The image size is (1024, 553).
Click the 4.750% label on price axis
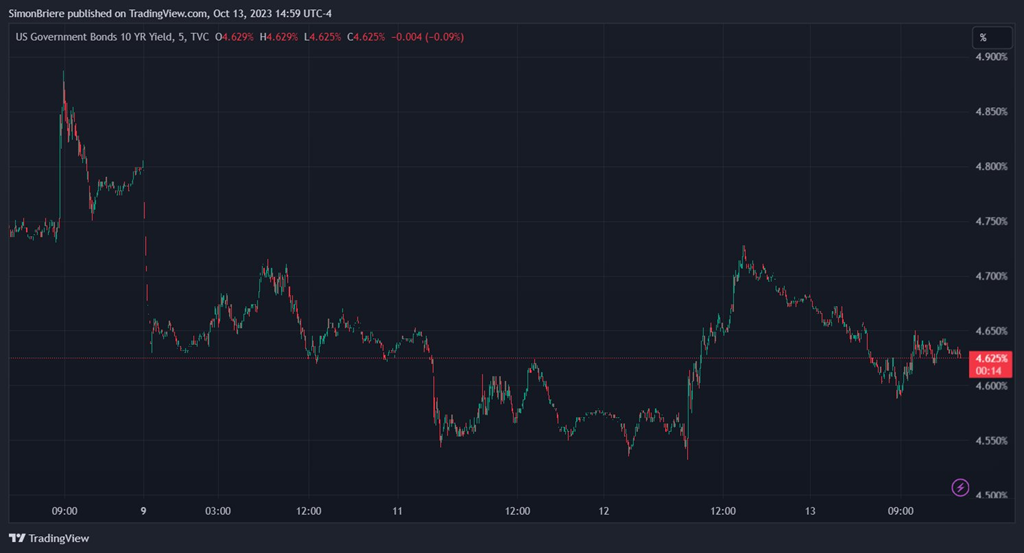[990, 221]
